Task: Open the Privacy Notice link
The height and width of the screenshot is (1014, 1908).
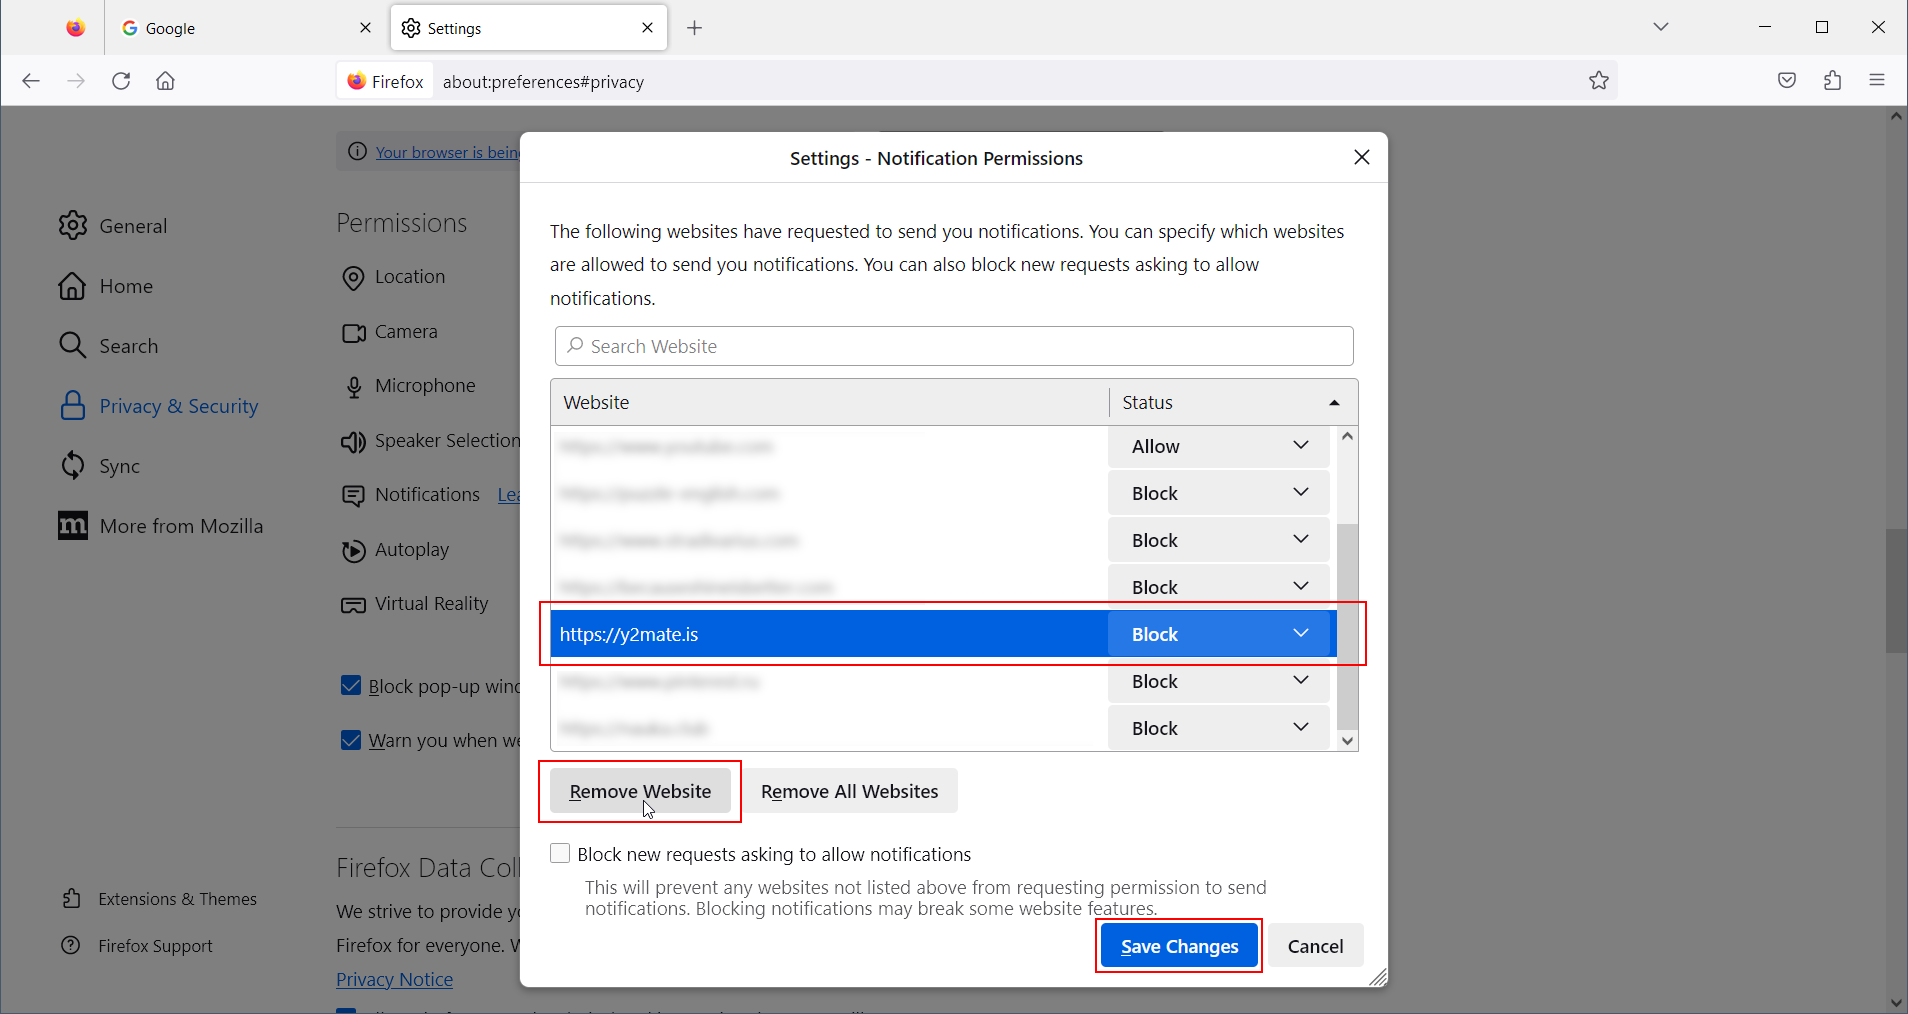Action: point(394,979)
